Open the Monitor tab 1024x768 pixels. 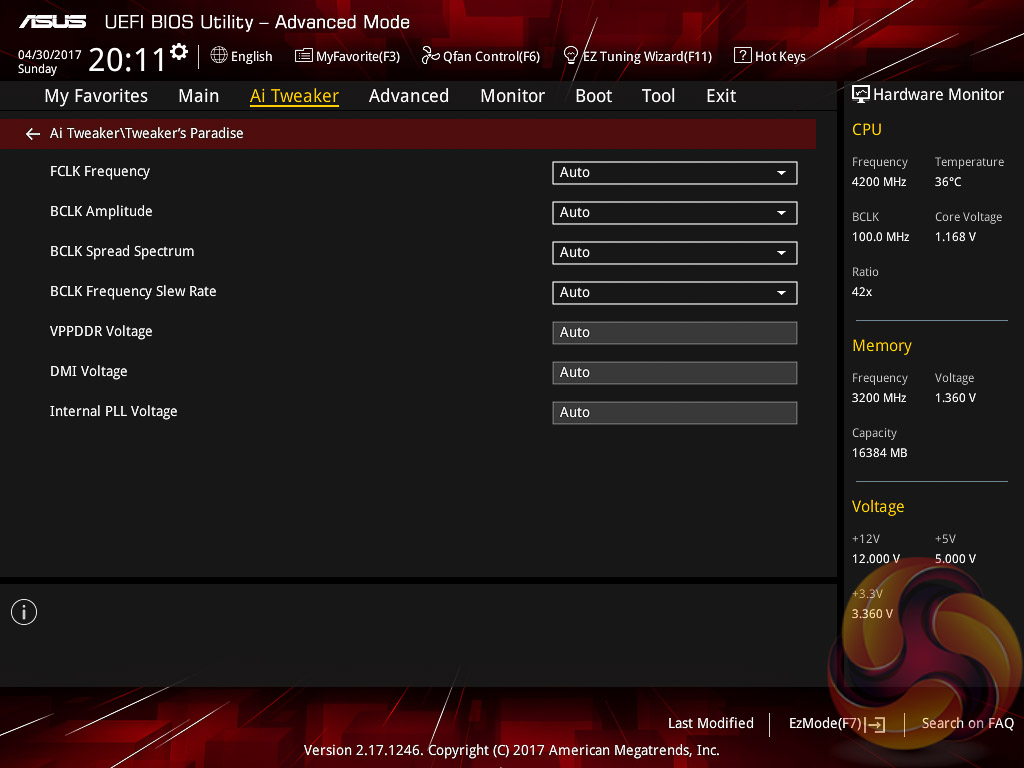tap(512, 96)
